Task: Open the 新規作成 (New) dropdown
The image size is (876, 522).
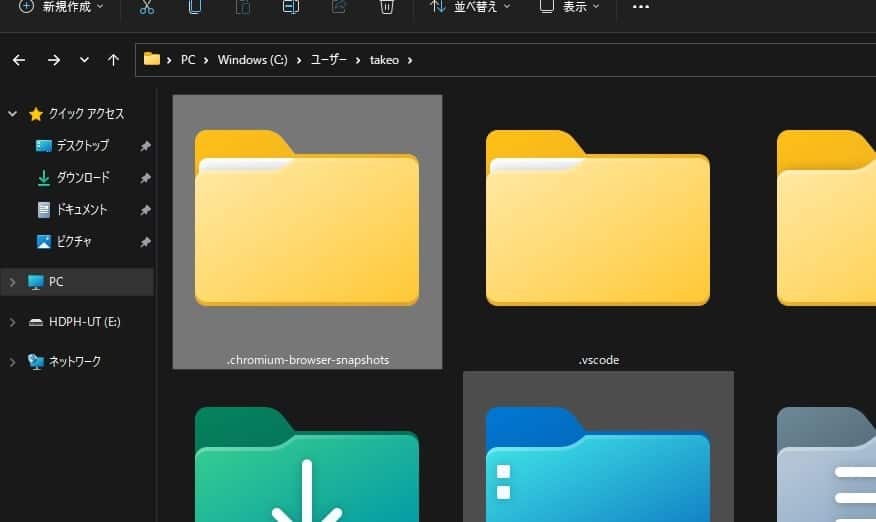Action: coord(60,7)
